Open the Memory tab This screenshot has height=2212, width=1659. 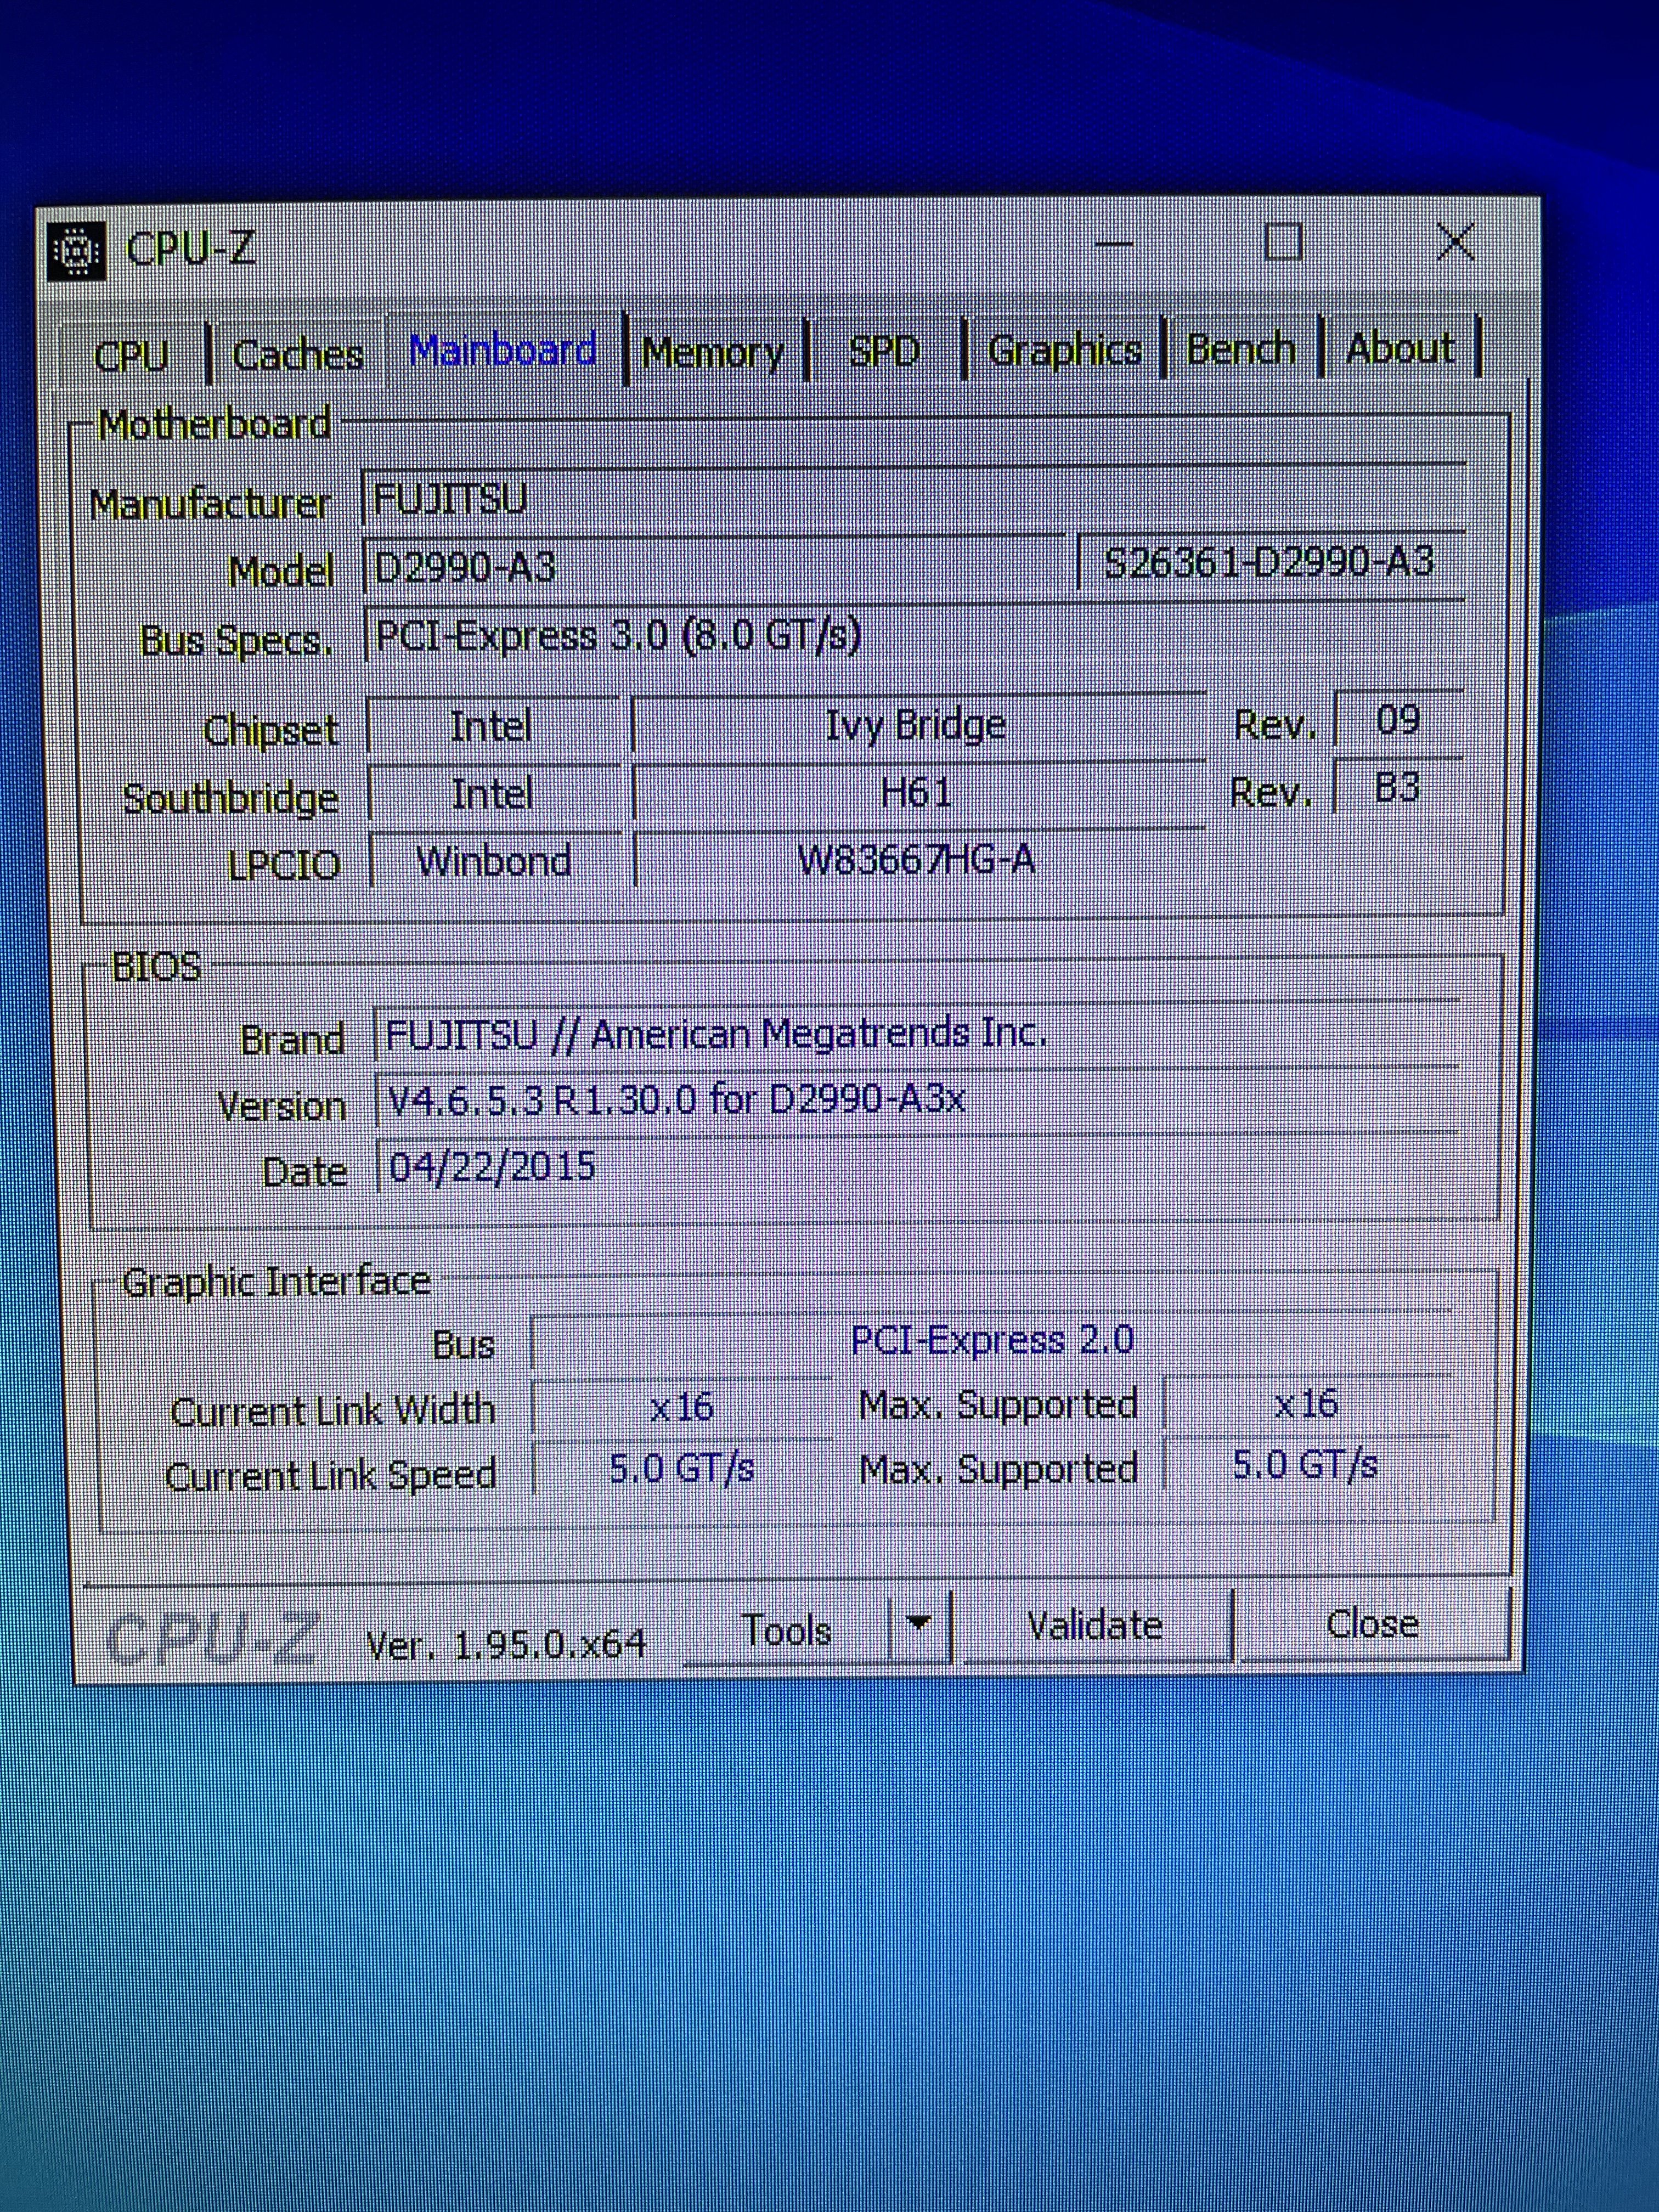click(713, 352)
